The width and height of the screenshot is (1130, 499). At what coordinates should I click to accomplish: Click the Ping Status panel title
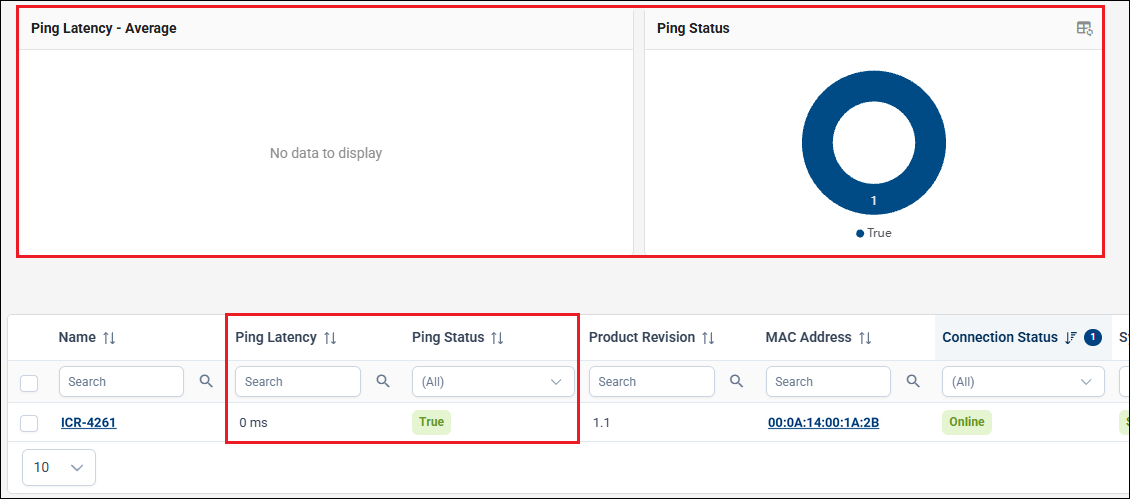coord(693,28)
